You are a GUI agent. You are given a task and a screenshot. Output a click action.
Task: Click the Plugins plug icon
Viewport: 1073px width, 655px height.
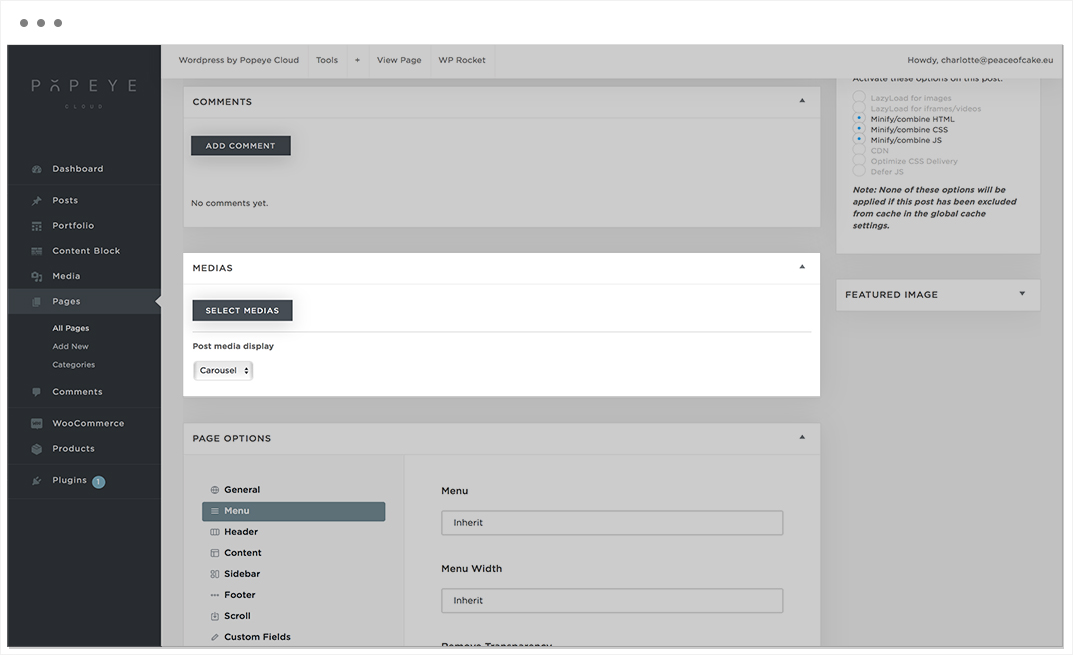coord(37,480)
